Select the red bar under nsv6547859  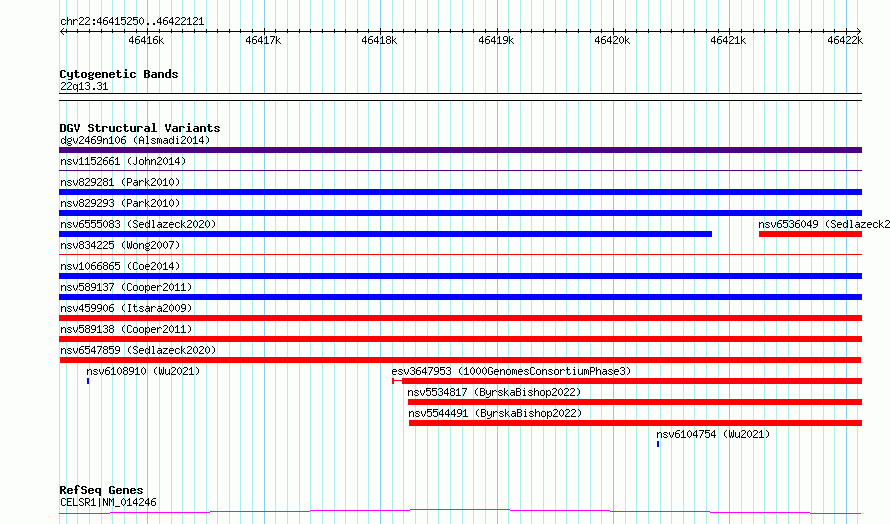460,360
